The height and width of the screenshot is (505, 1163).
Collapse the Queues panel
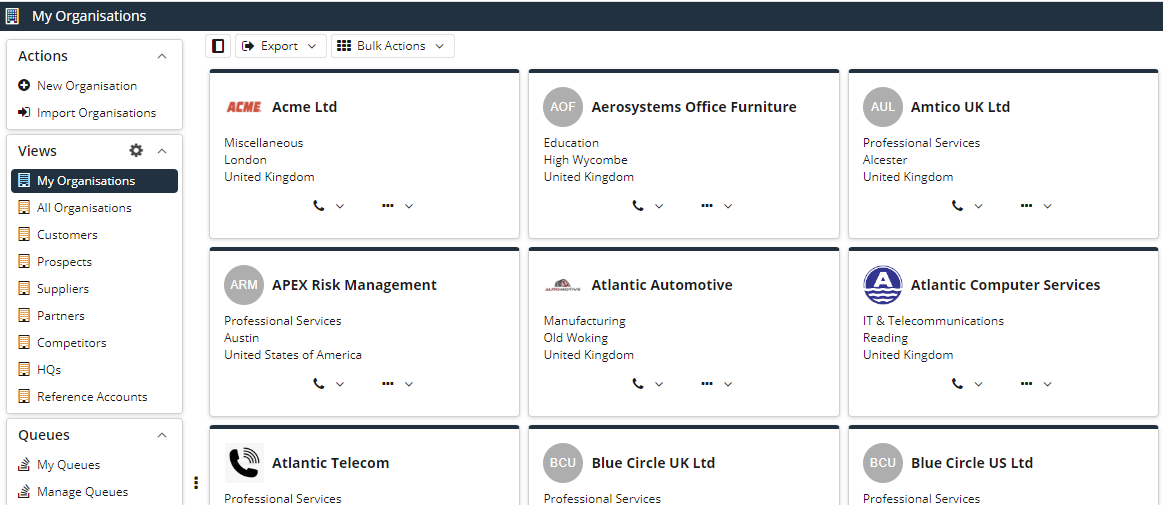point(162,435)
